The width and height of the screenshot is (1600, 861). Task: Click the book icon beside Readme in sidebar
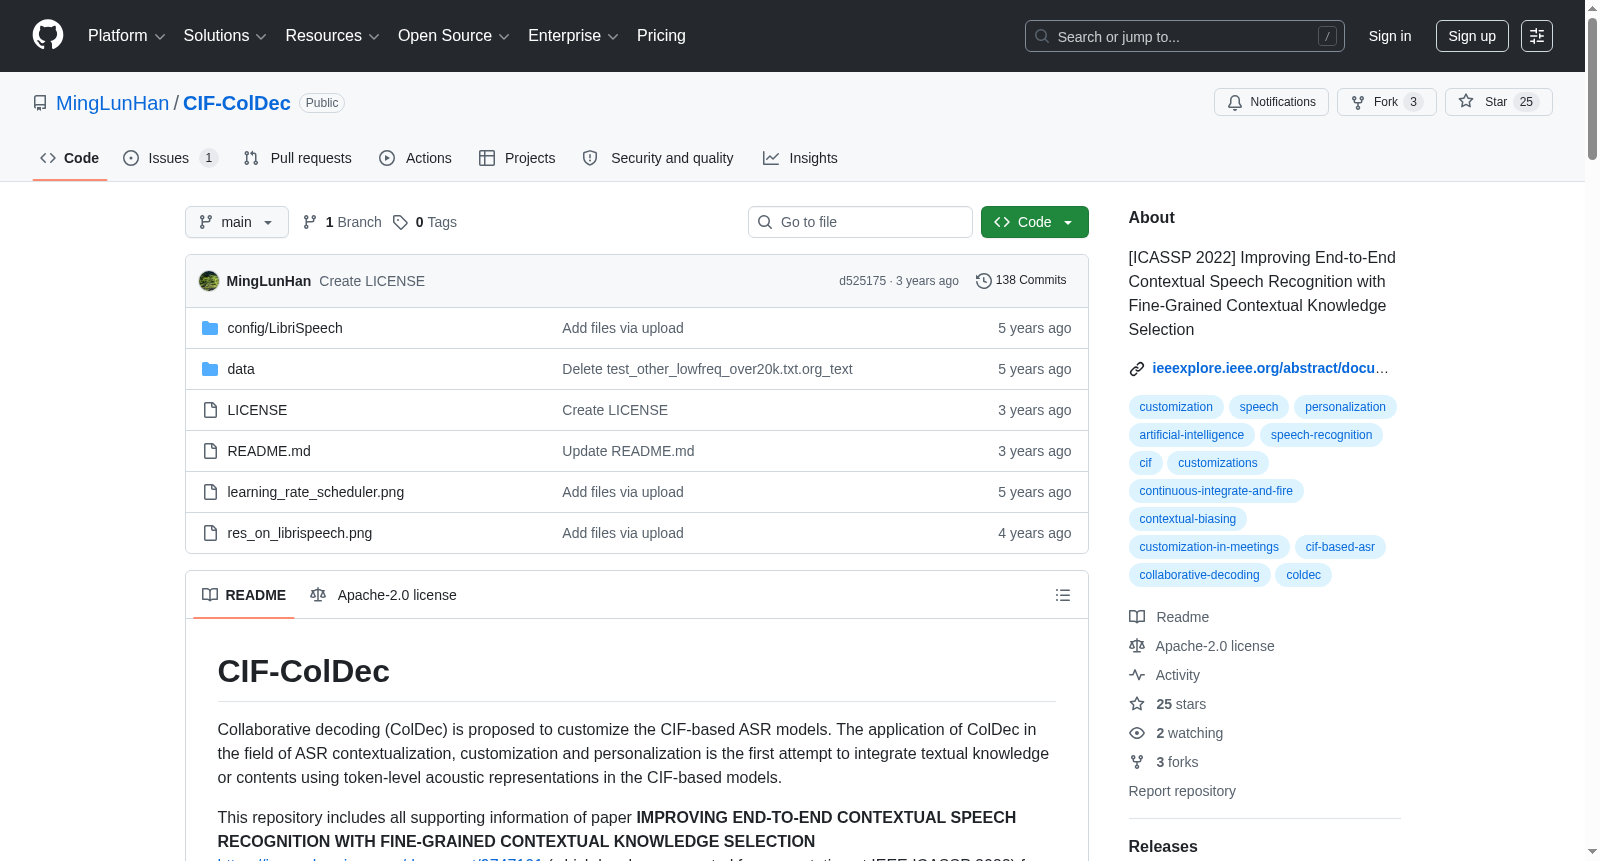pyautogui.click(x=1137, y=617)
